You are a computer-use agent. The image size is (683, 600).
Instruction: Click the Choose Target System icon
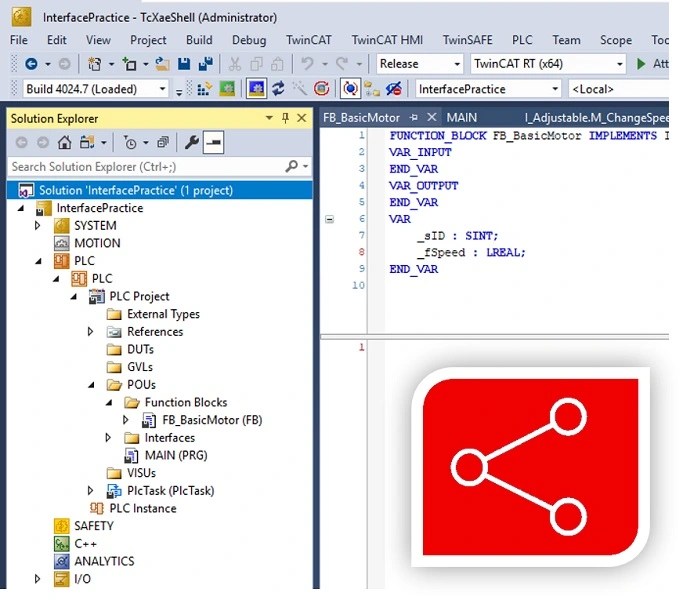[x=372, y=89]
